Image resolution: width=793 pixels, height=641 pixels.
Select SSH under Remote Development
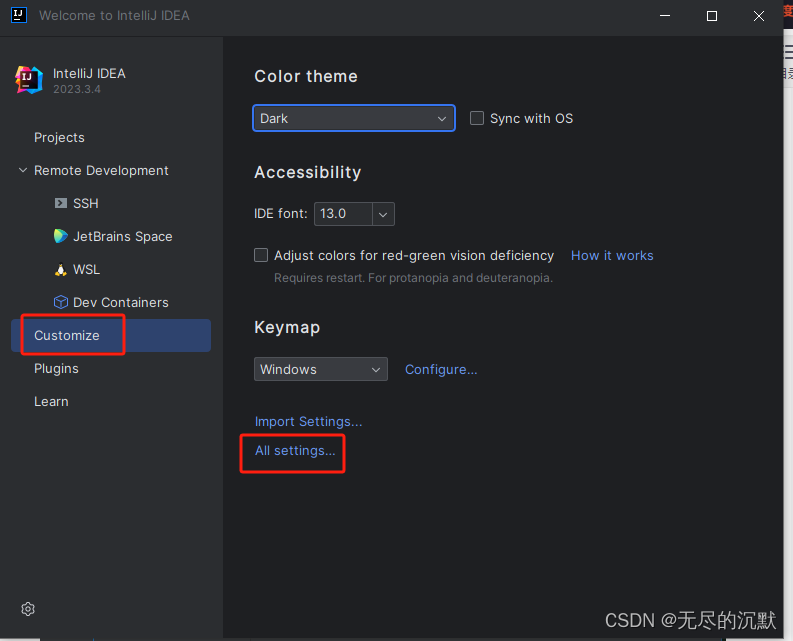click(x=85, y=203)
